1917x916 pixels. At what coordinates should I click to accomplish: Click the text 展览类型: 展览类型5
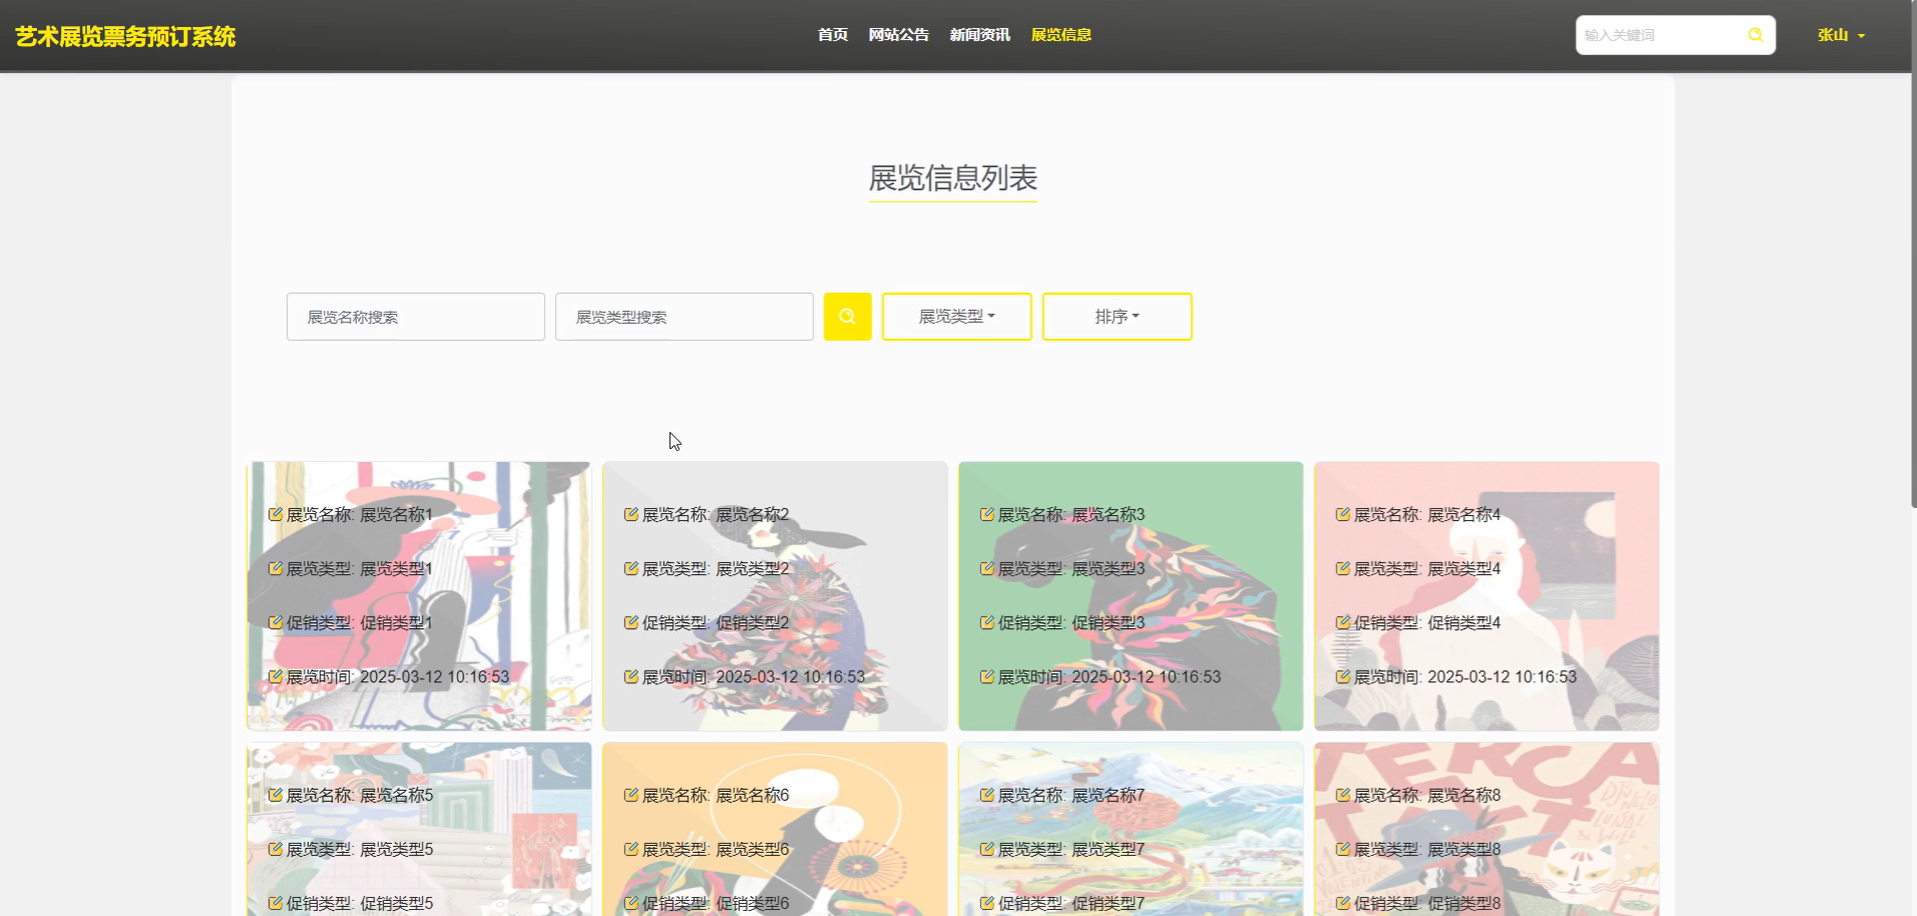pyautogui.click(x=360, y=849)
